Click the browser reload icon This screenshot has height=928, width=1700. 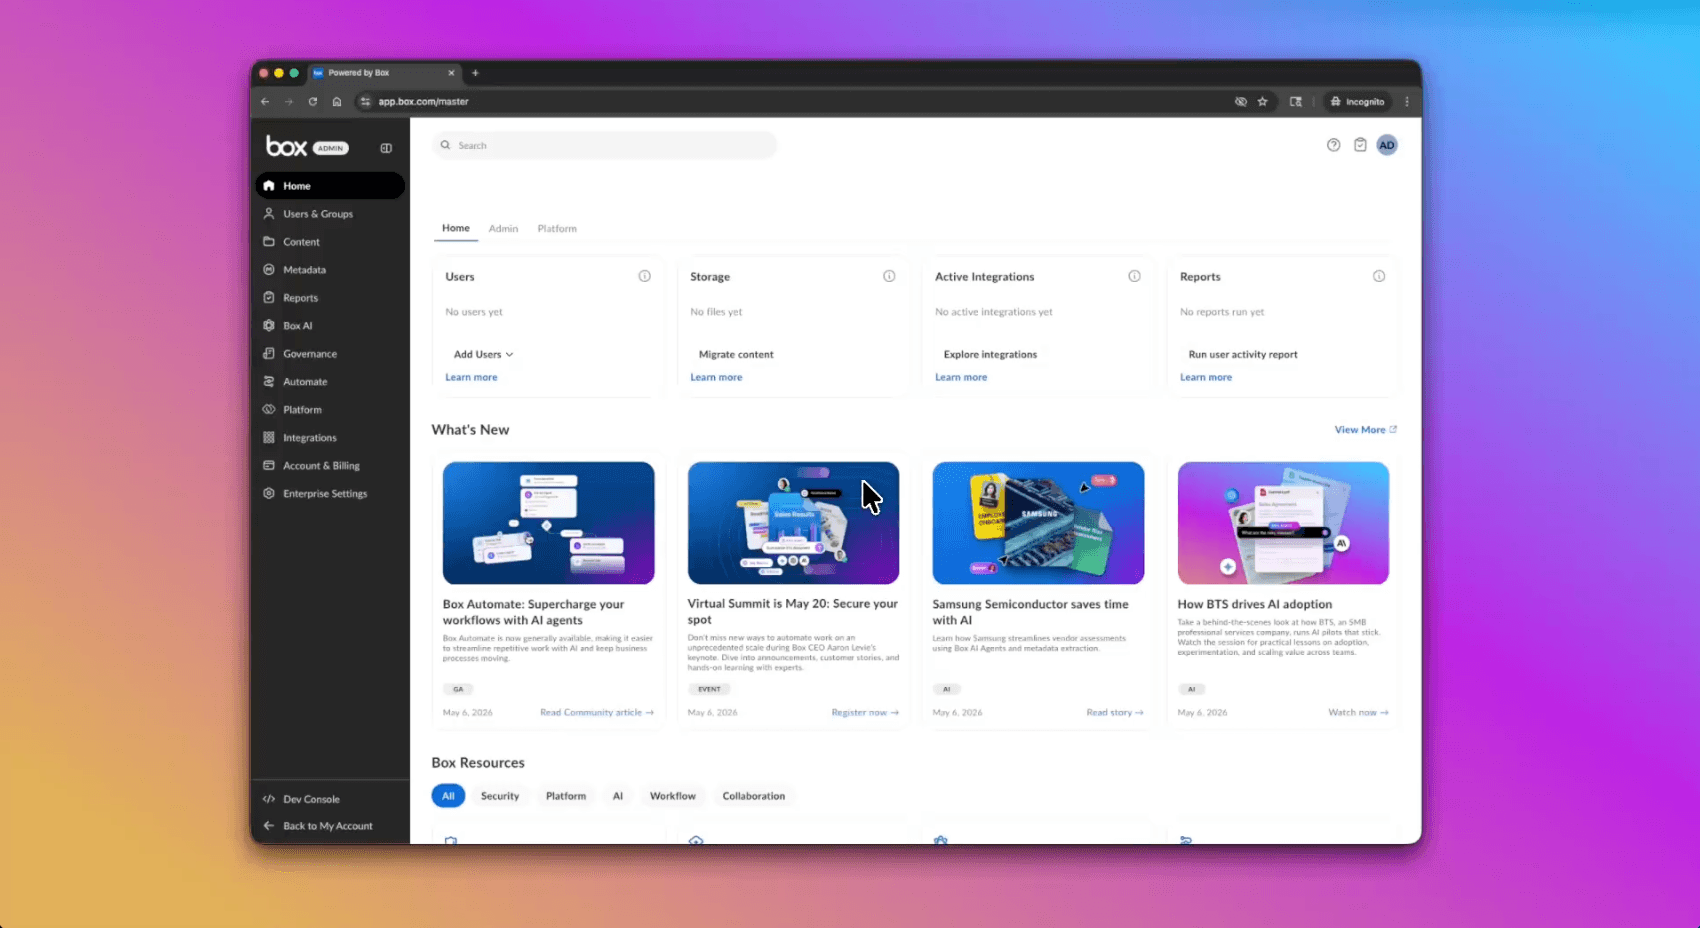(313, 101)
